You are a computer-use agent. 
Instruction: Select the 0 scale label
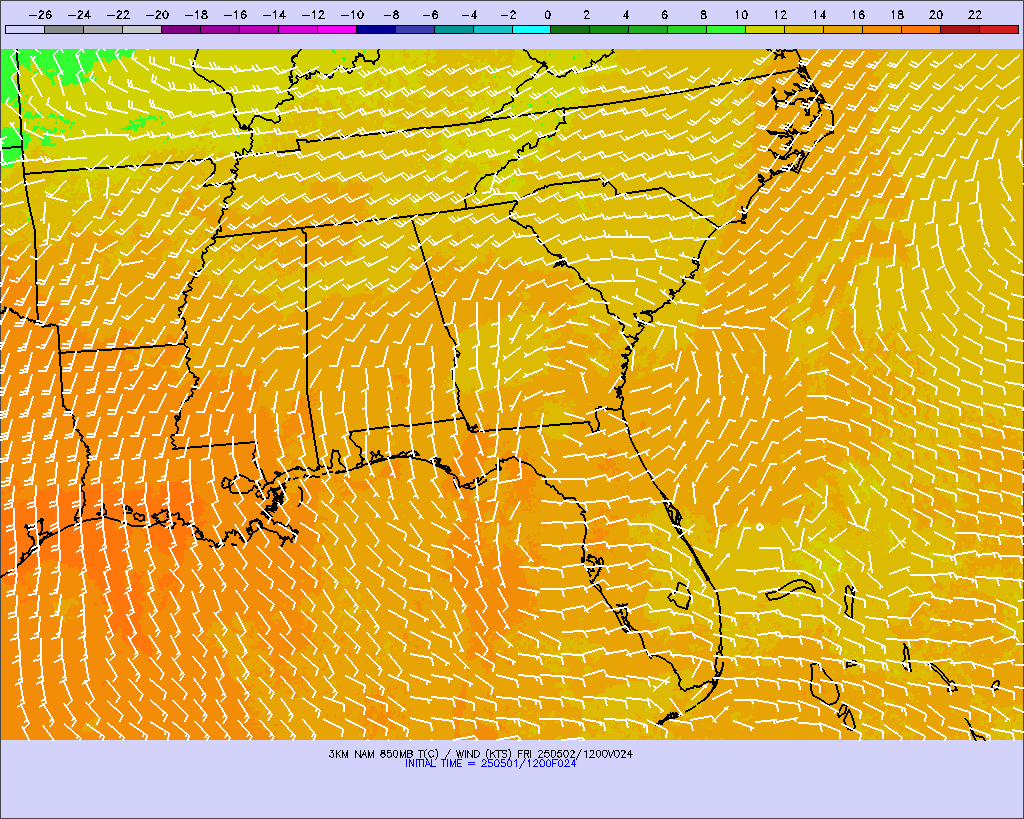click(x=548, y=15)
